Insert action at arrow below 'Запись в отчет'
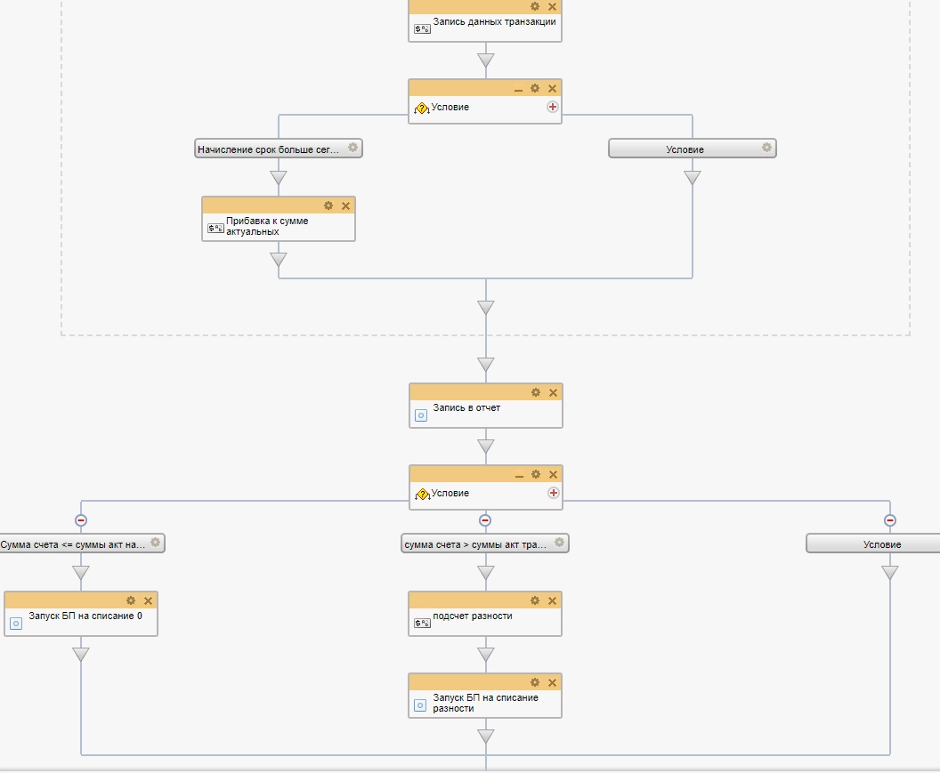The image size is (941, 775). click(486, 446)
